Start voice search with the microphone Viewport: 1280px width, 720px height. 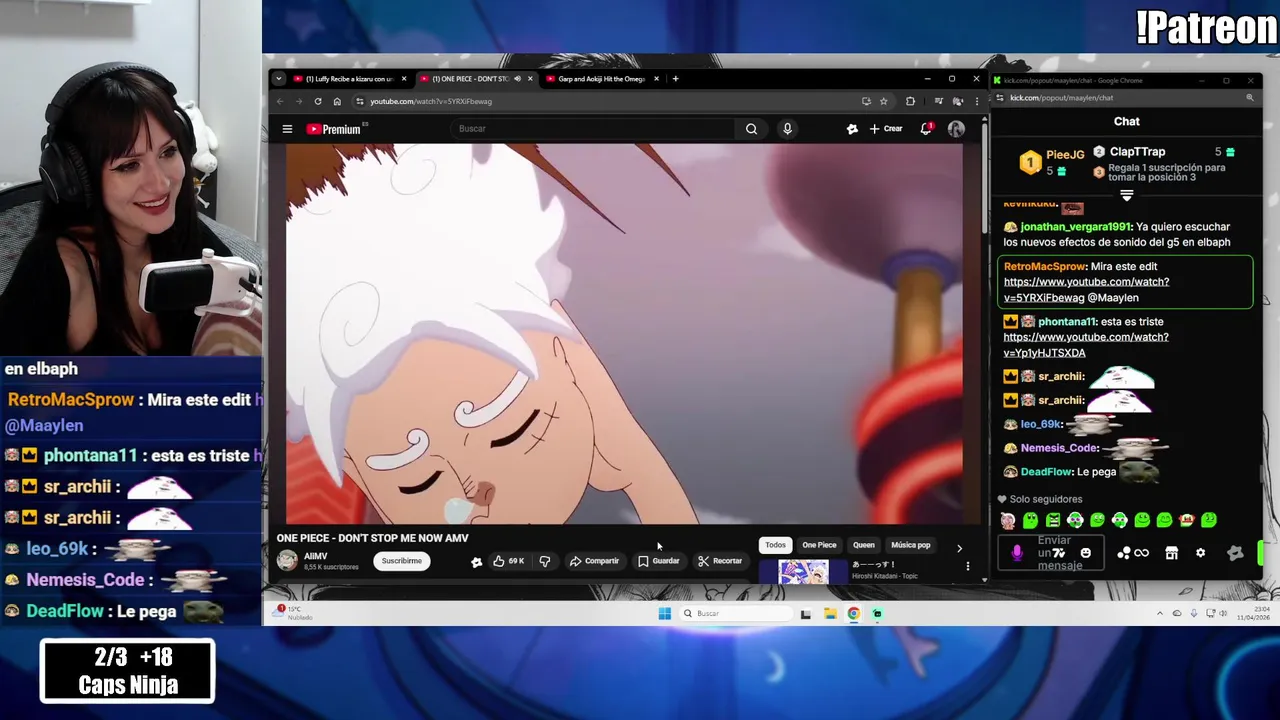click(x=787, y=129)
